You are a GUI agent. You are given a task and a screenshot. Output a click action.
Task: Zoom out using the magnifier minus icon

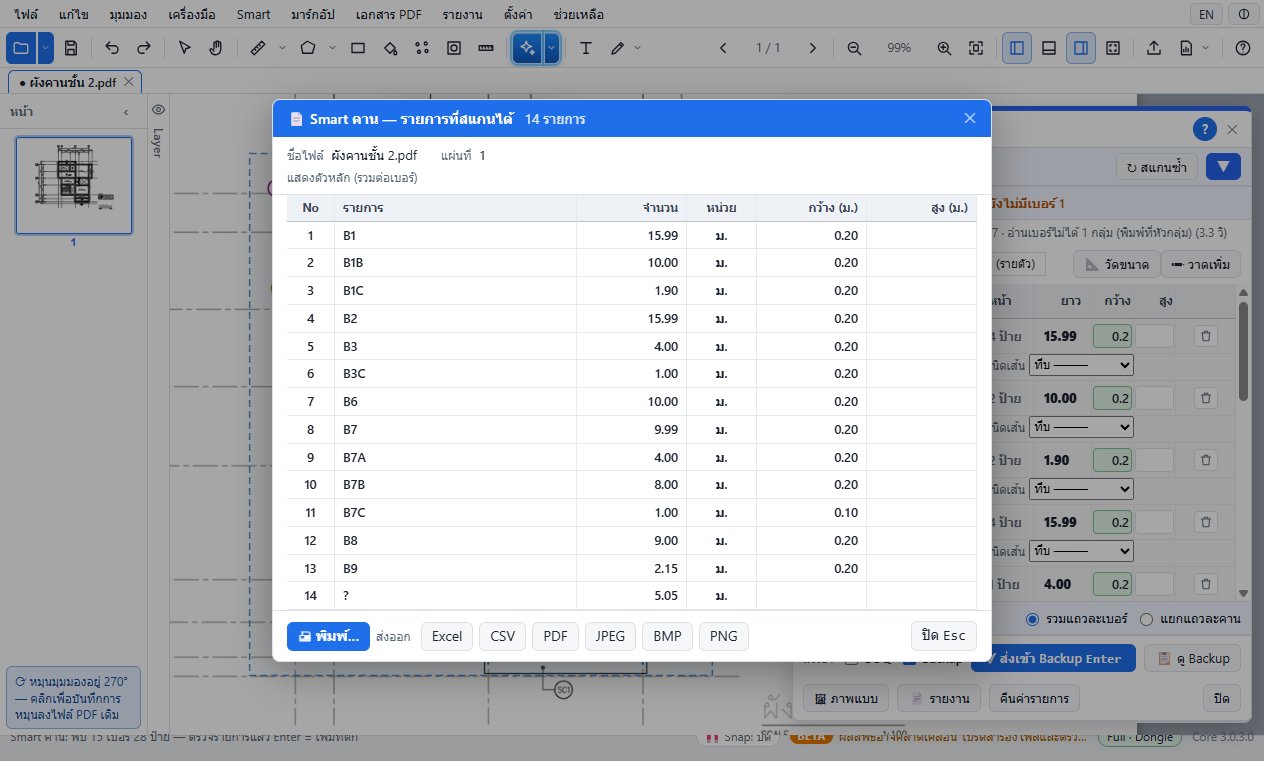click(x=854, y=48)
